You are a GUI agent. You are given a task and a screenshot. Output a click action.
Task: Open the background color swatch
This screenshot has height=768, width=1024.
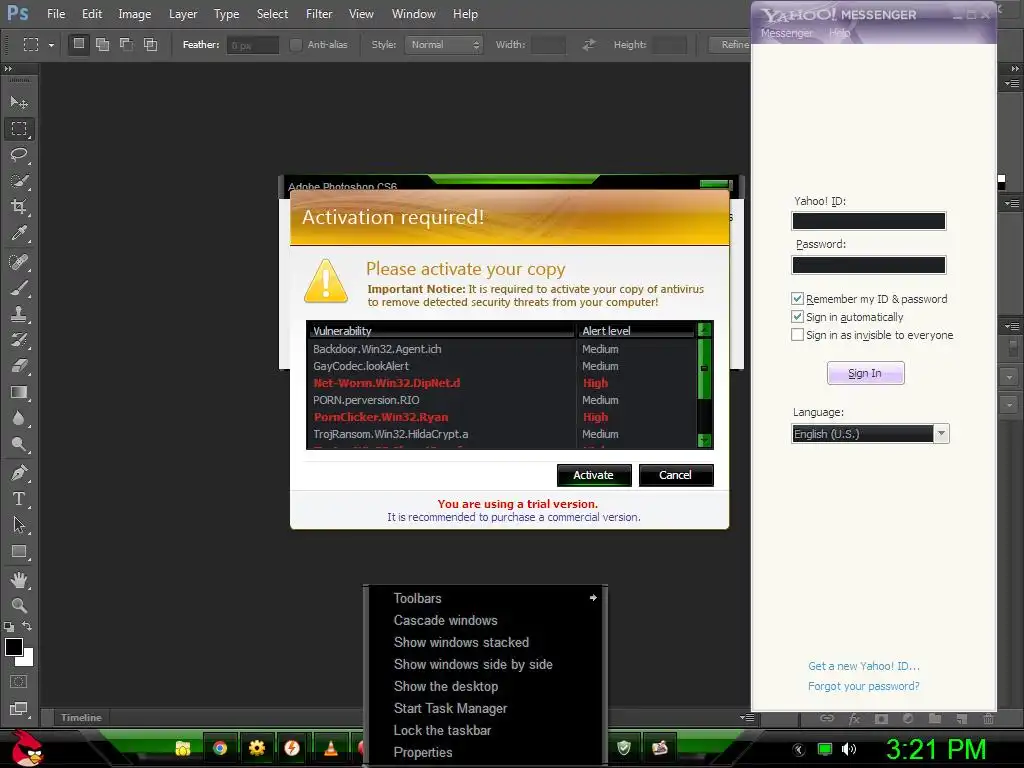28,660
